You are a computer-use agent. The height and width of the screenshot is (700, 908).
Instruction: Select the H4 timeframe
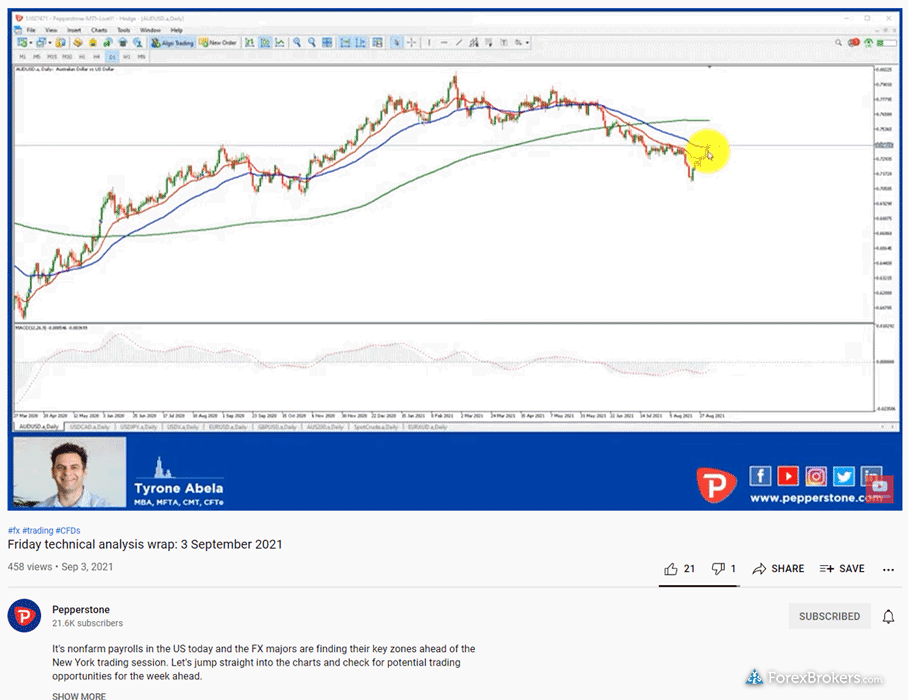pos(97,57)
